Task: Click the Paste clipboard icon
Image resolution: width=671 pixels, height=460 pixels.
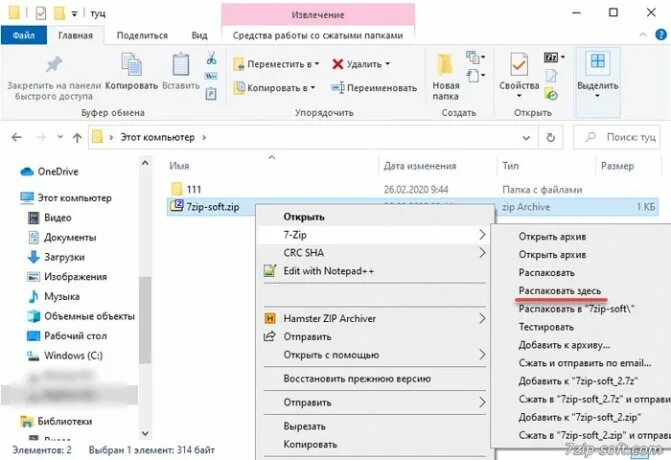Action: coord(181,65)
